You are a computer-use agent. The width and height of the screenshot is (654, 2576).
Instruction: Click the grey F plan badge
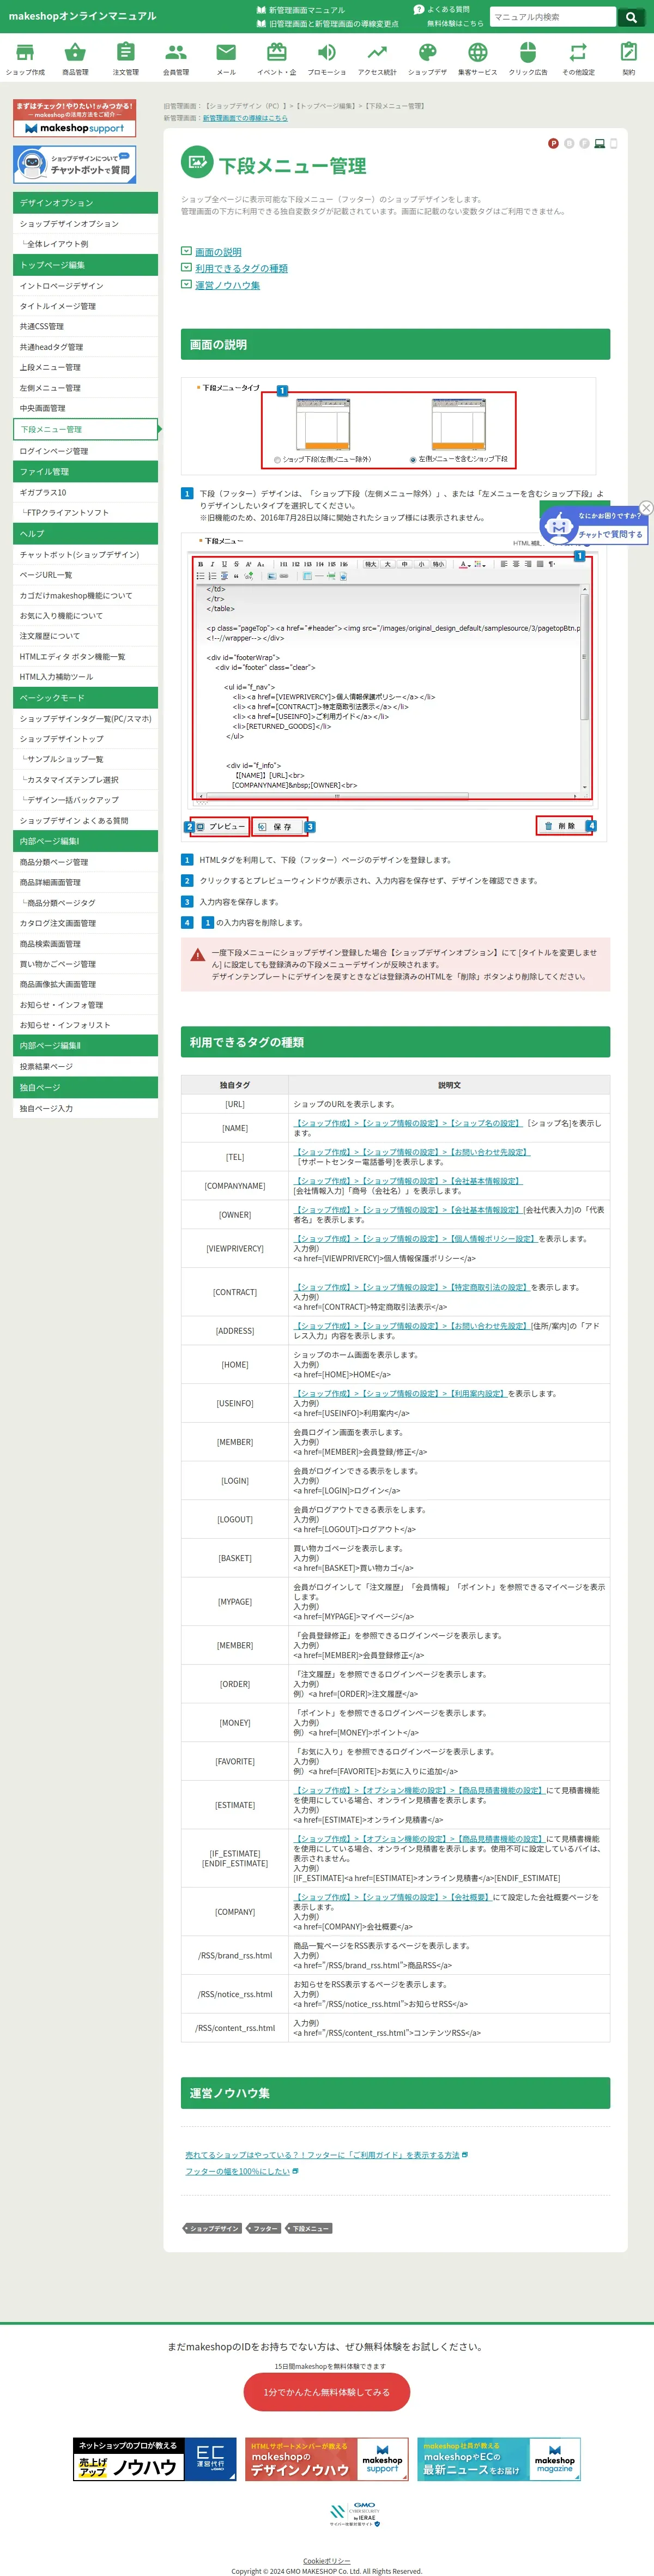coord(584,144)
